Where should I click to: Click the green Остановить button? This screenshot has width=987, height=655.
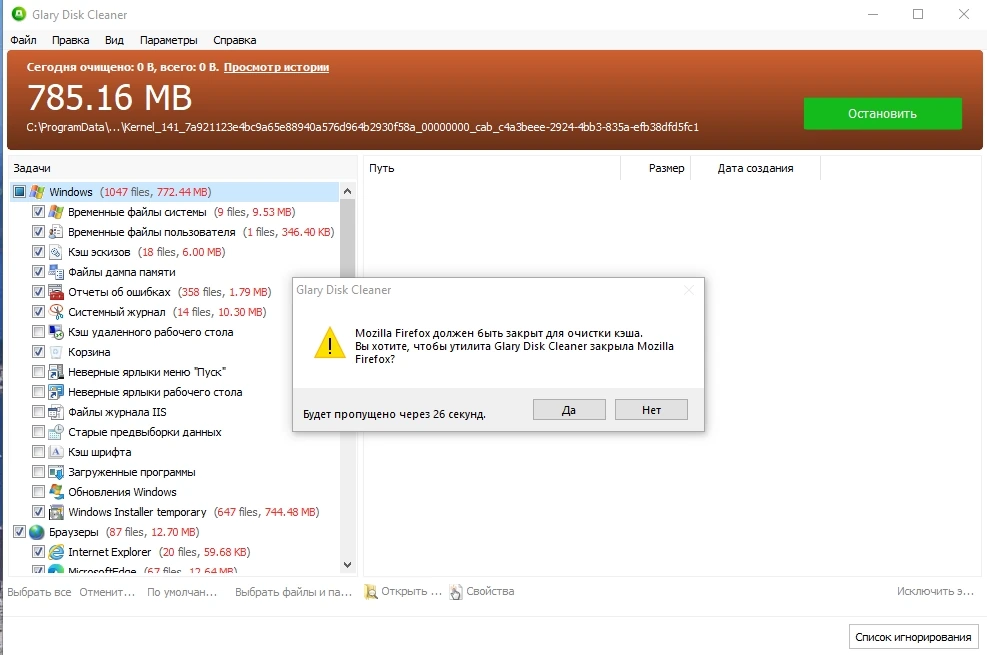(883, 114)
